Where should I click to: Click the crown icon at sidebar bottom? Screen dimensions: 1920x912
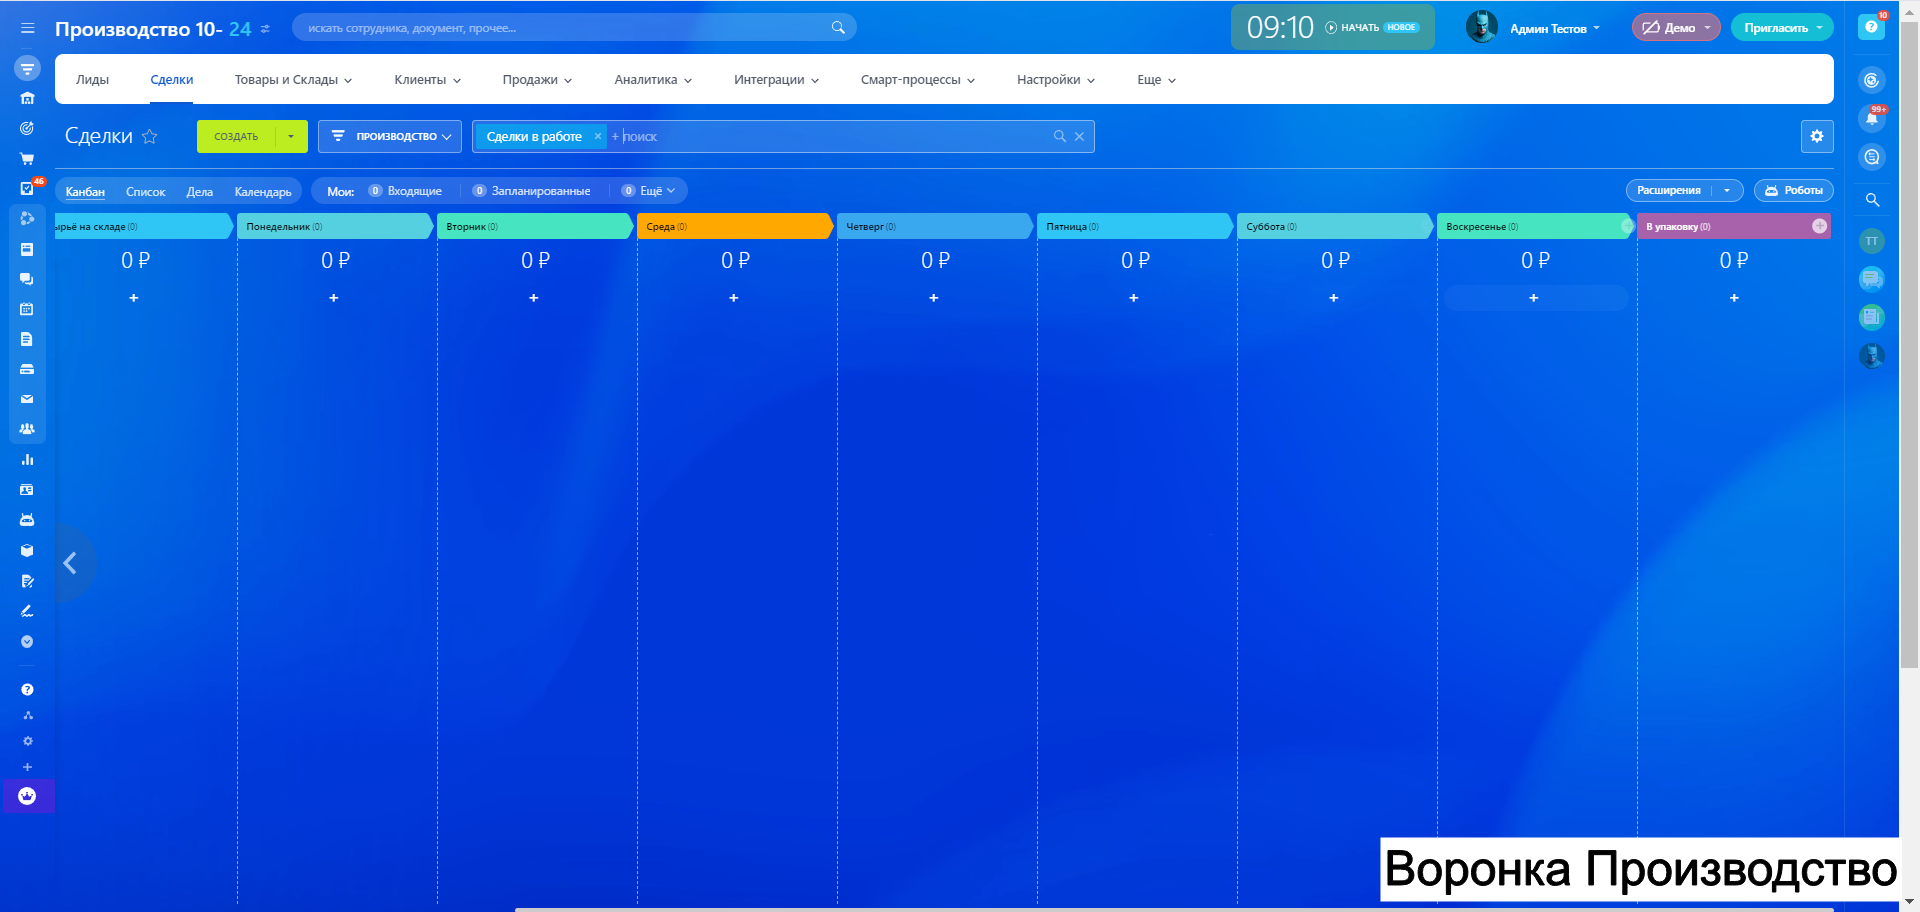coord(27,796)
